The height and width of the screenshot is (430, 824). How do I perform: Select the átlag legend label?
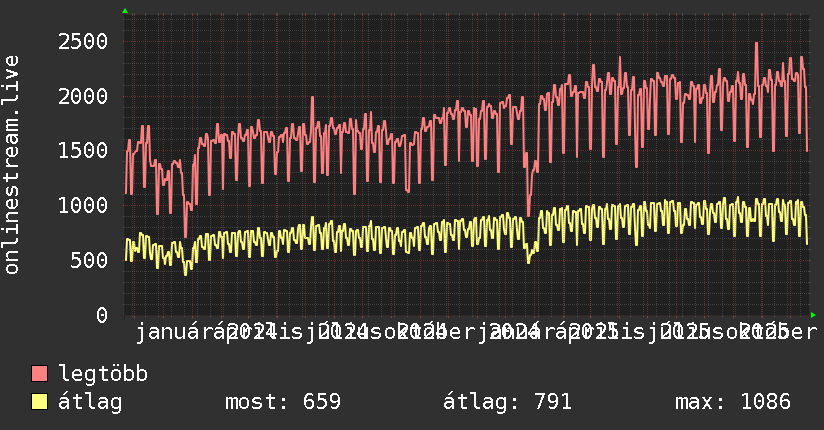coord(90,402)
